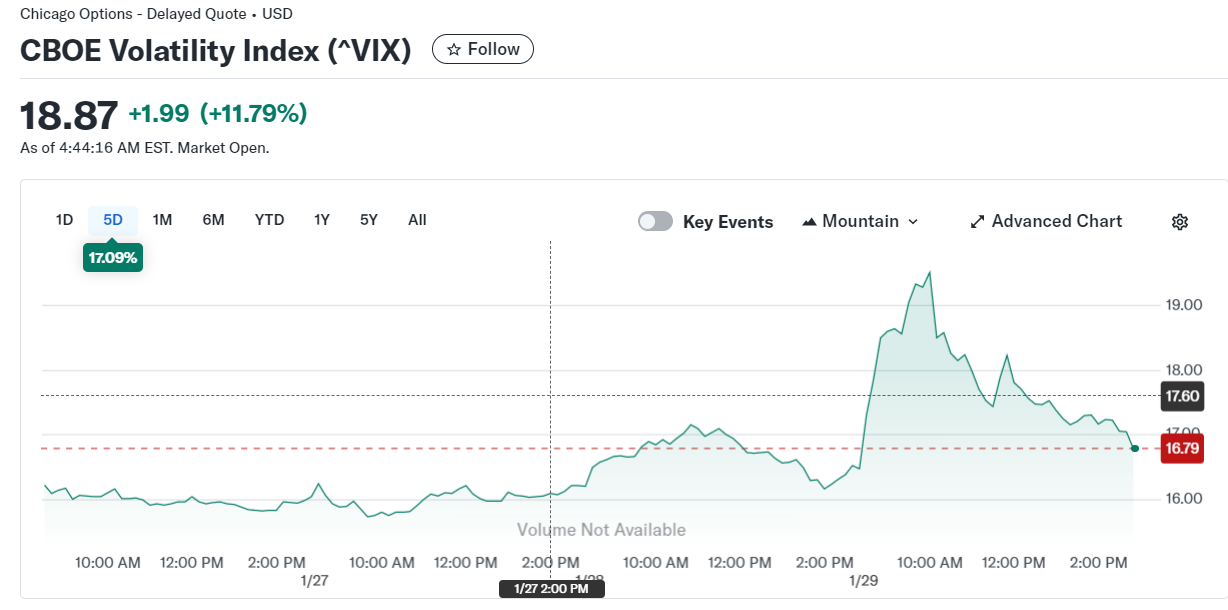
Task: Click the star icon in Follow button
Action: click(x=454, y=49)
